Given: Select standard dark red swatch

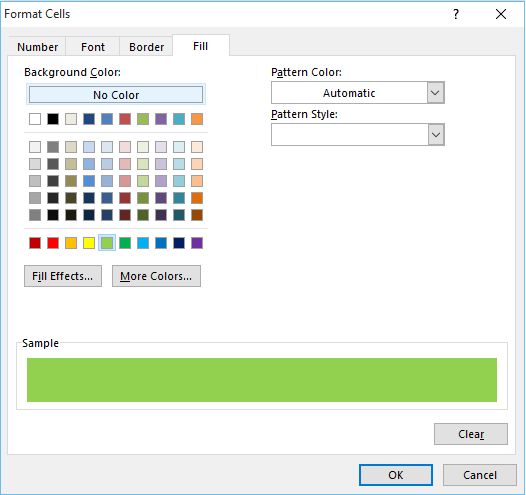Looking at the screenshot, I should click(35, 243).
